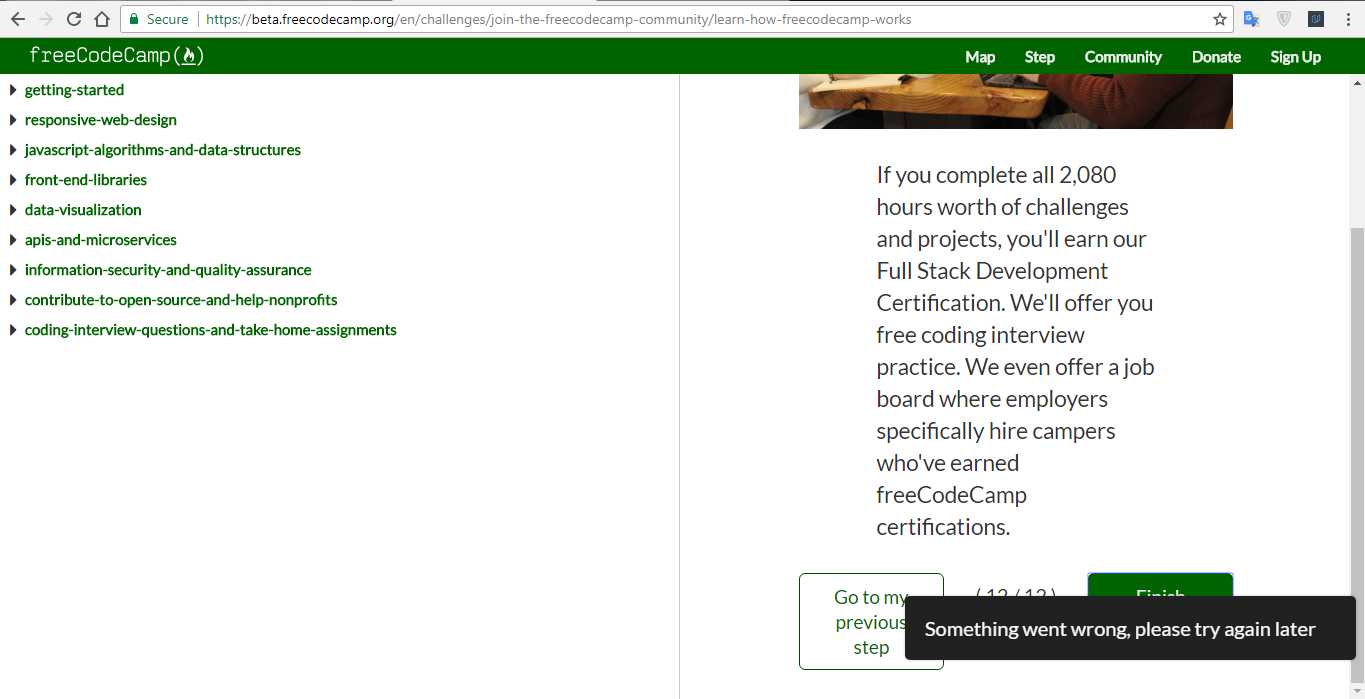Screen dimensions: 1365x699
Task: Reload the page
Action: [x=72, y=18]
